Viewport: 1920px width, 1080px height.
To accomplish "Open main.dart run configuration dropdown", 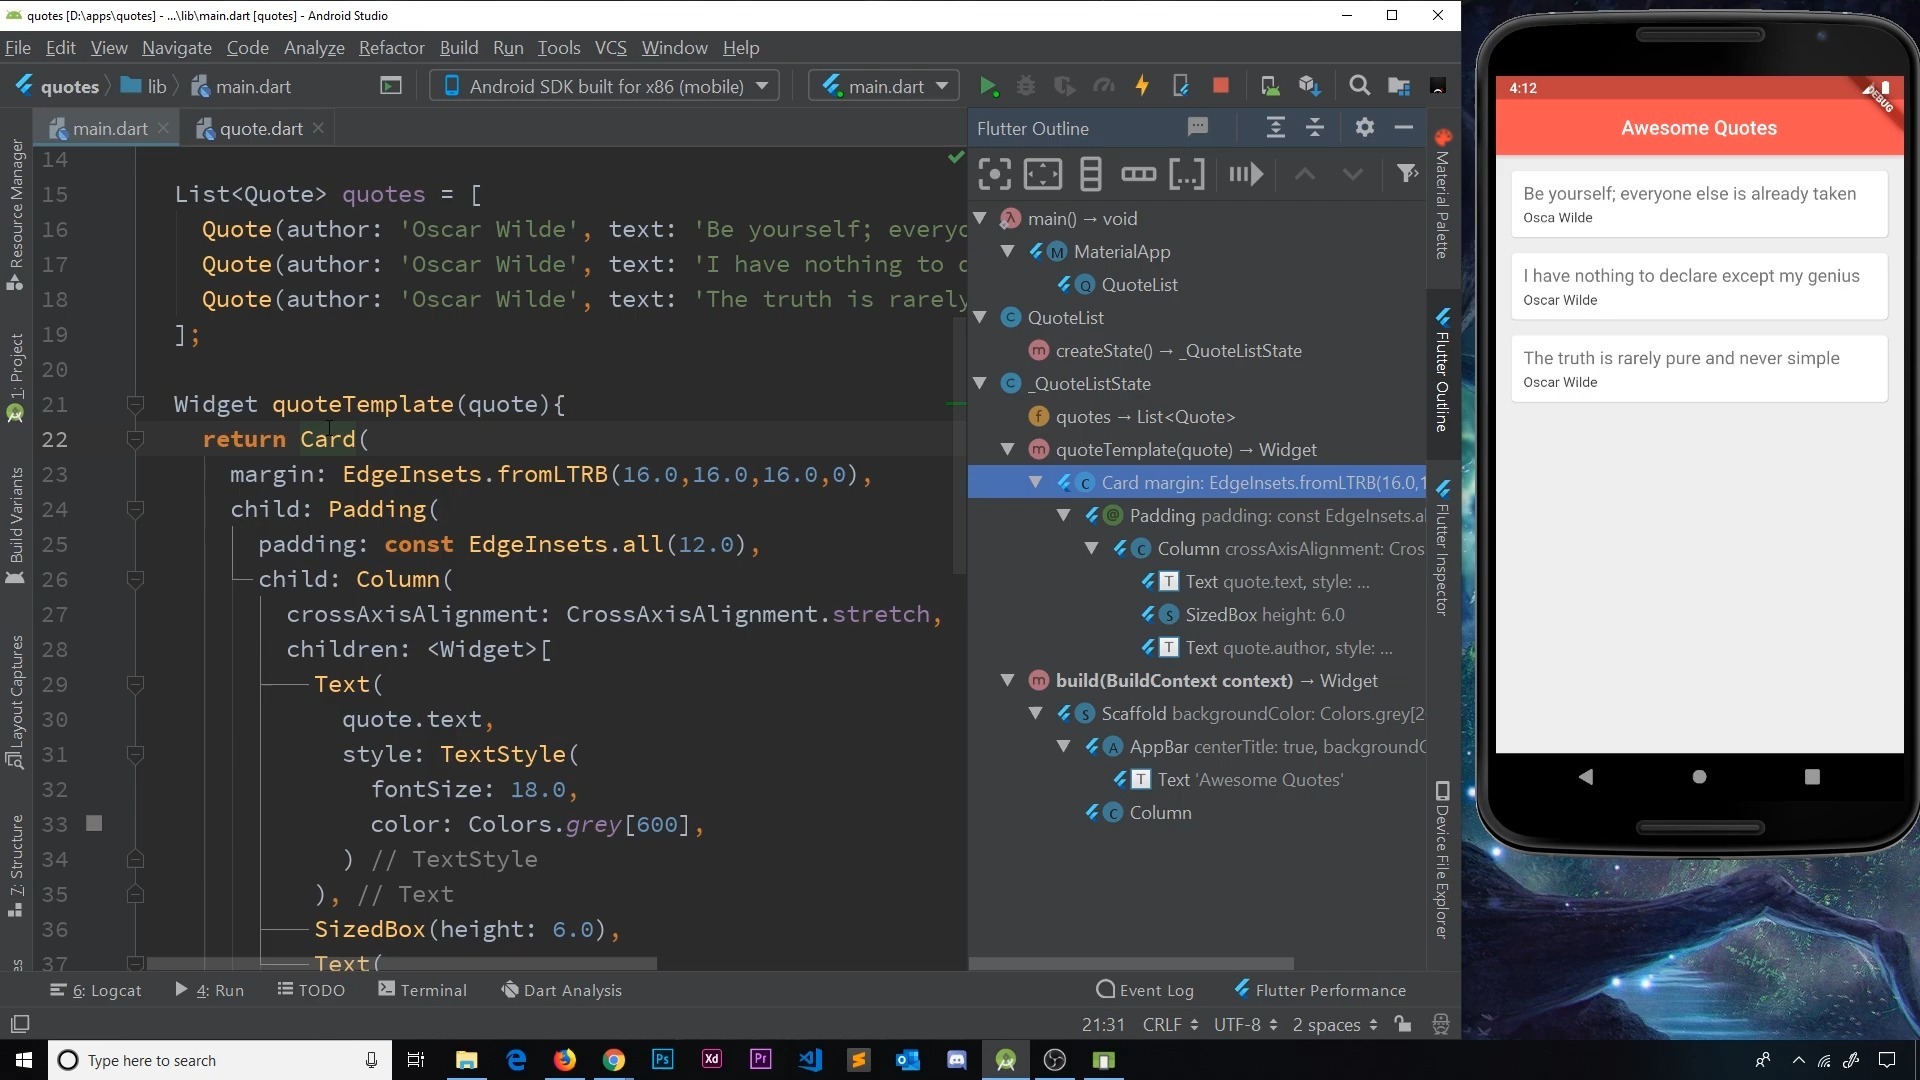I will (x=884, y=86).
